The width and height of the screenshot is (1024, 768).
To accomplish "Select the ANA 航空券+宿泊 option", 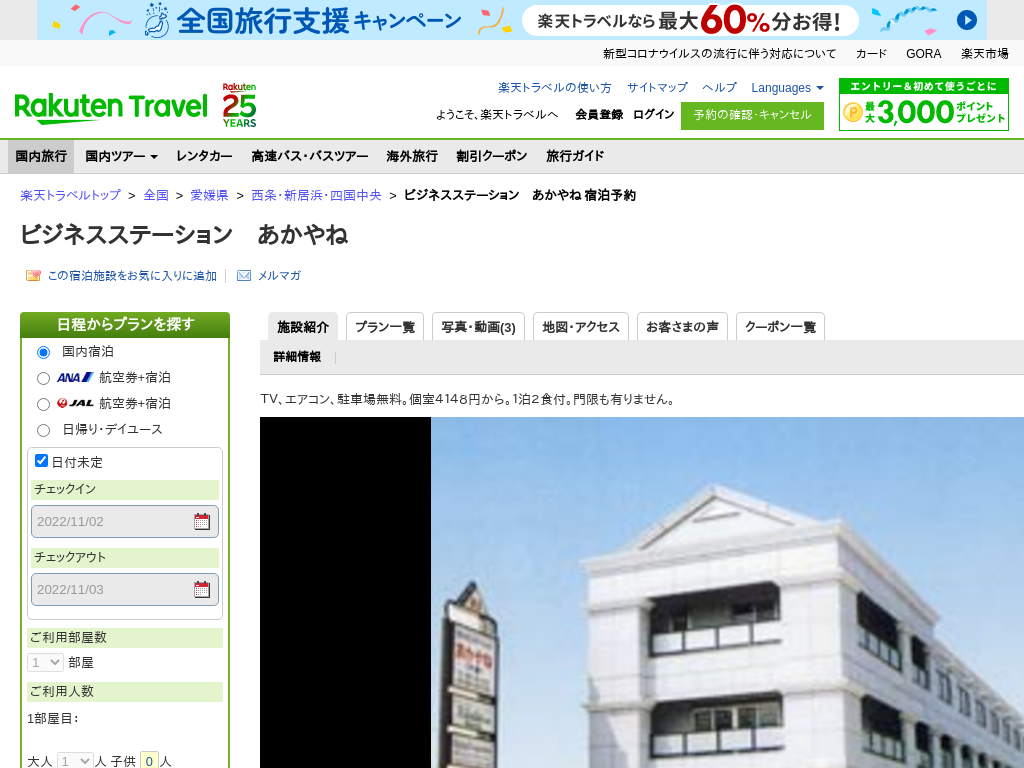I will 43,378.
